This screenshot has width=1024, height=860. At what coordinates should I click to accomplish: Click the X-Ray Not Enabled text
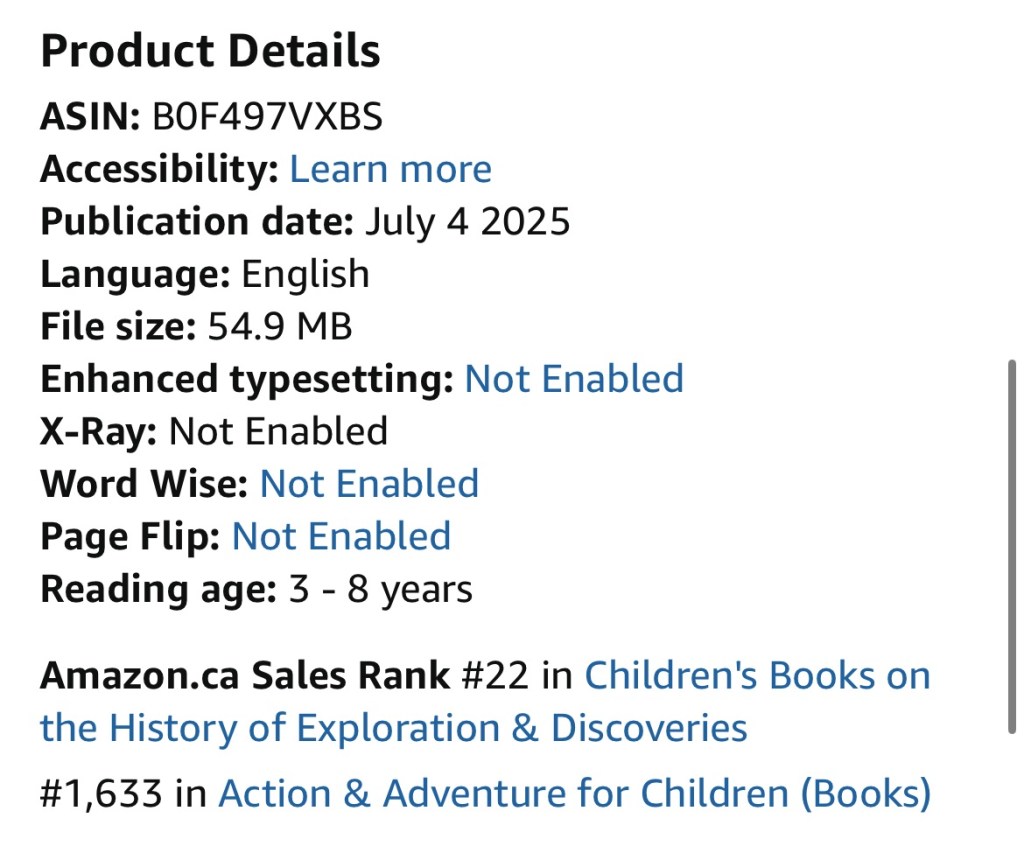point(278,431)
